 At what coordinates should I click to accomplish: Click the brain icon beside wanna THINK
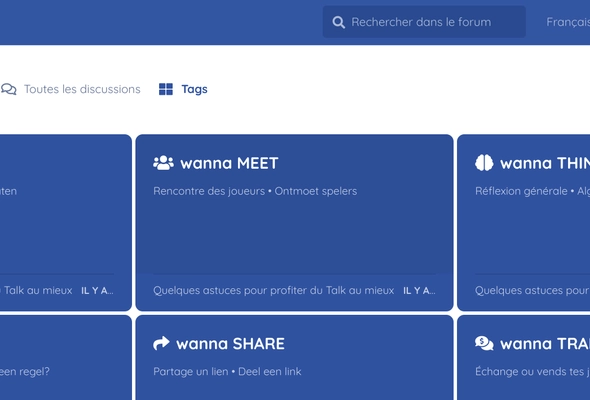pyautogui.click(x=484, y=163)
